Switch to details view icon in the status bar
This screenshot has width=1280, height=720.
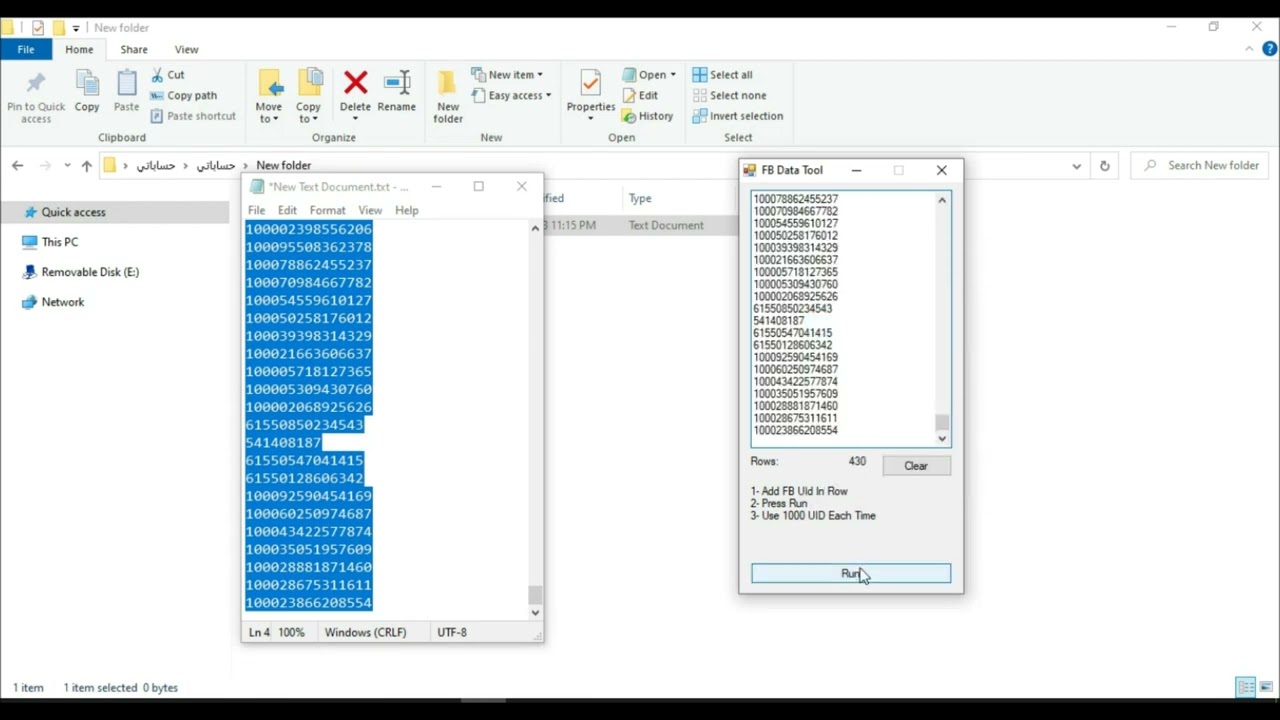coord(1246,687)
